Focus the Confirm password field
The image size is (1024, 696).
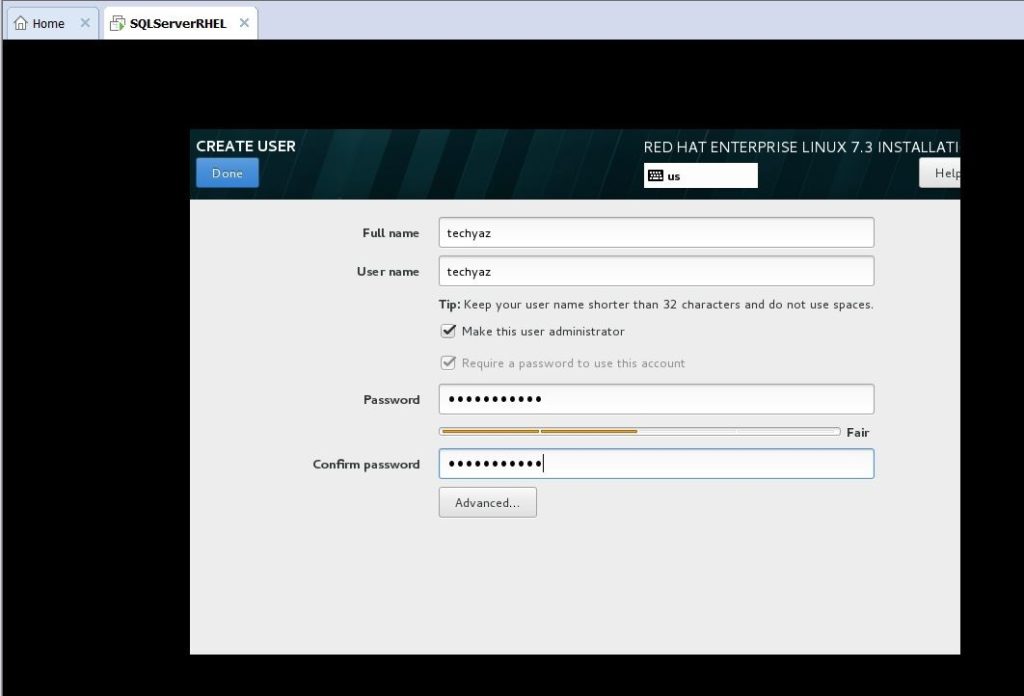tap(656, 464)
